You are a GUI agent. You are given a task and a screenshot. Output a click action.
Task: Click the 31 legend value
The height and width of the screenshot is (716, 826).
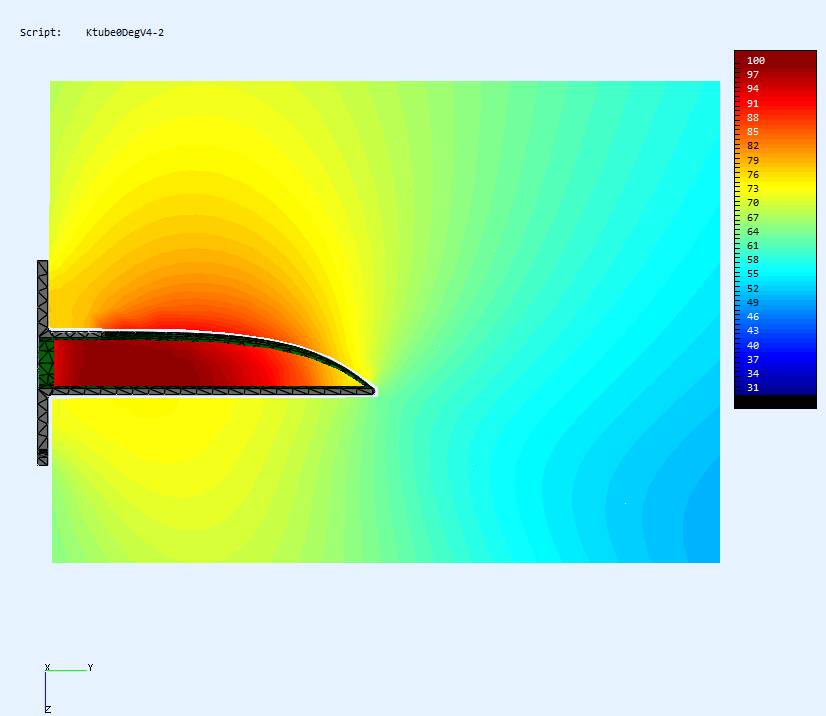pyautogui.click(x=753, y=388)
